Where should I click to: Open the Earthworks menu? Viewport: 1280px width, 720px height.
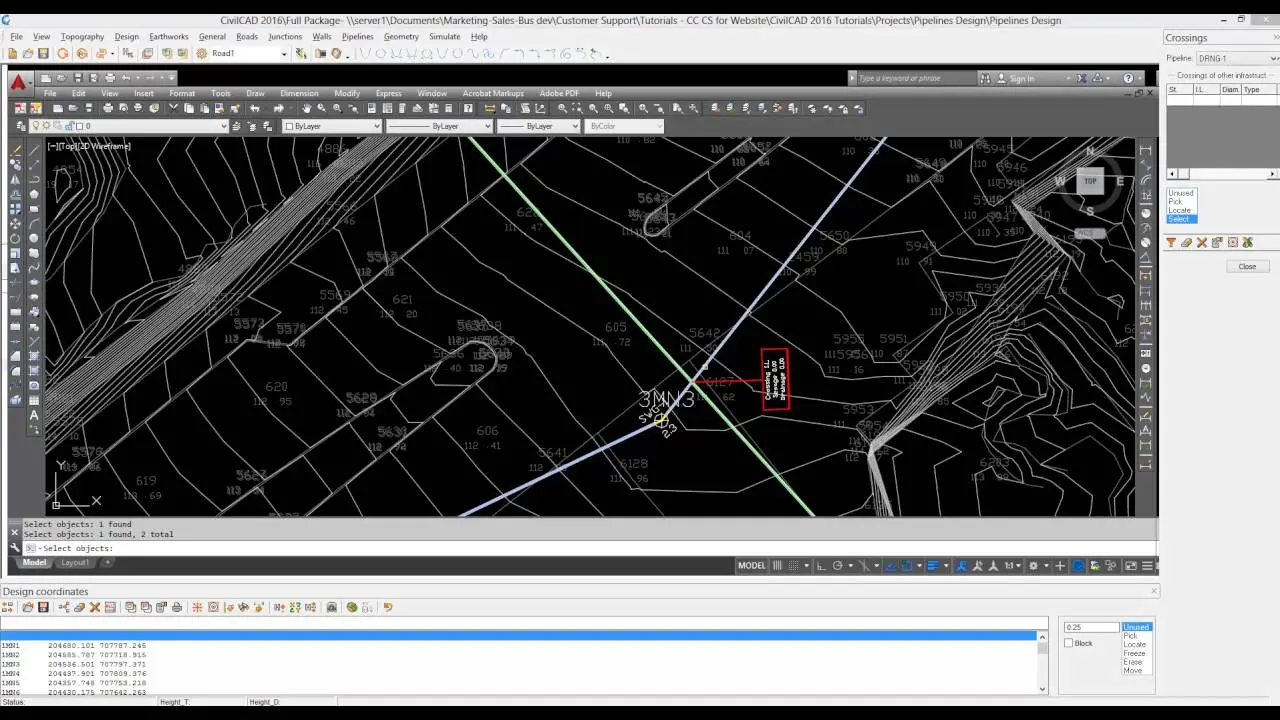coord(168,37)
